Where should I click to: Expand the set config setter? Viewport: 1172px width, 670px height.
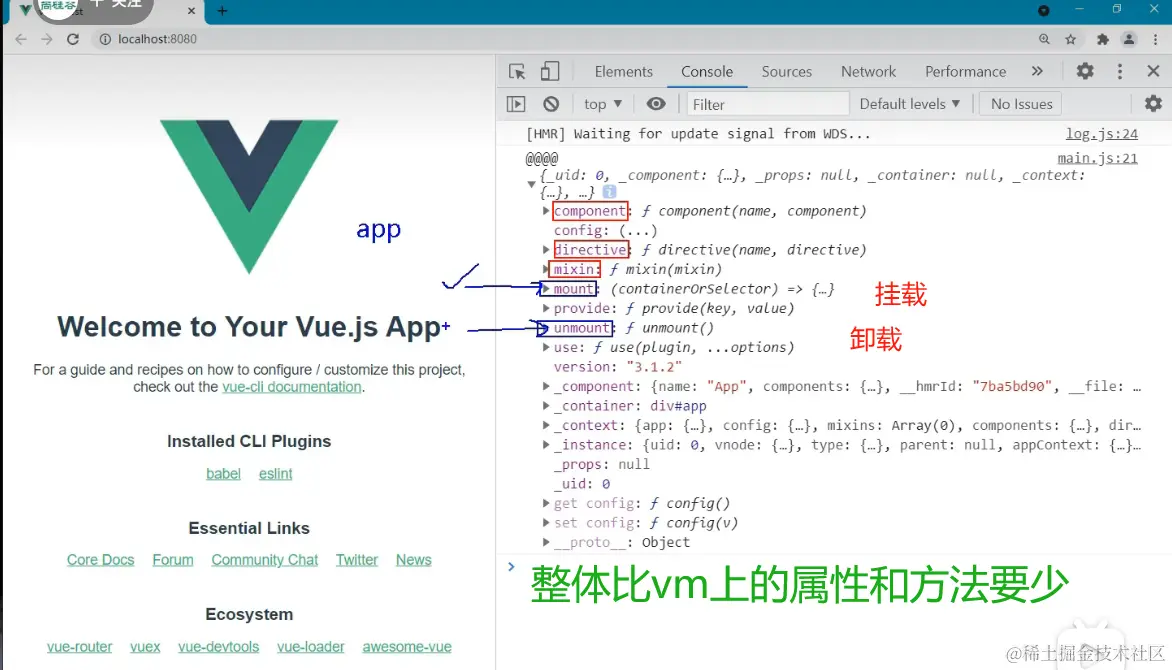coord(546,523)
